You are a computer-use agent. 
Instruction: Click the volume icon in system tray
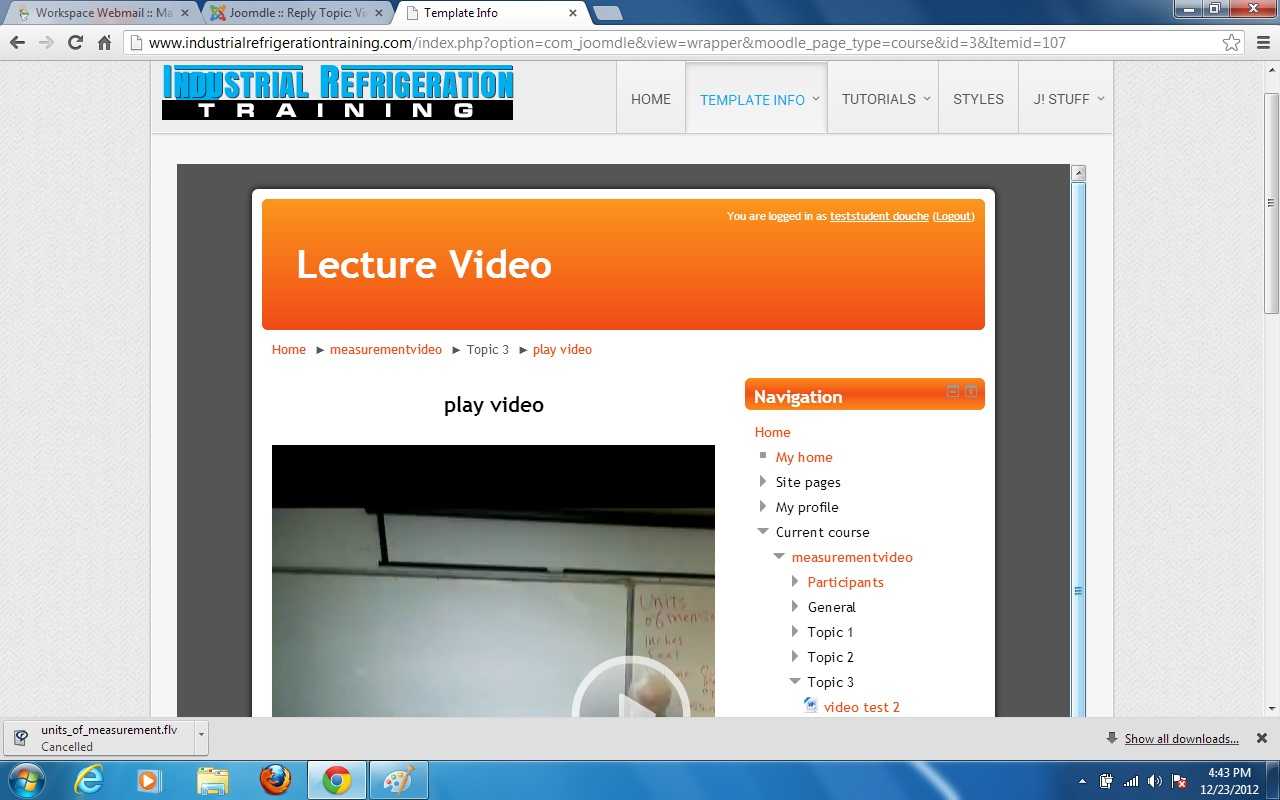pyautogui.click(x=1154, y=781)
